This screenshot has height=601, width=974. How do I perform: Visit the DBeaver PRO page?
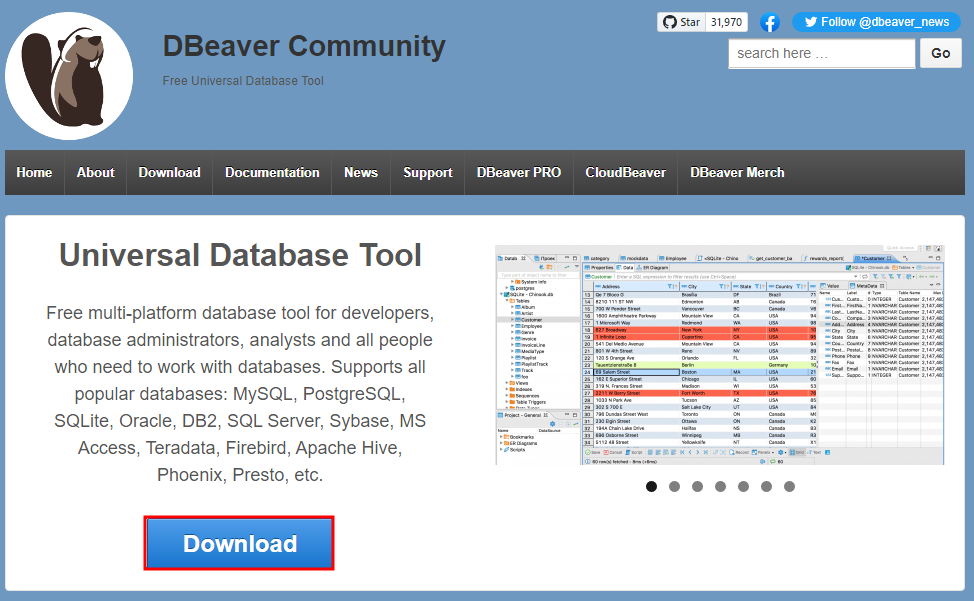[x=519, y=173]
